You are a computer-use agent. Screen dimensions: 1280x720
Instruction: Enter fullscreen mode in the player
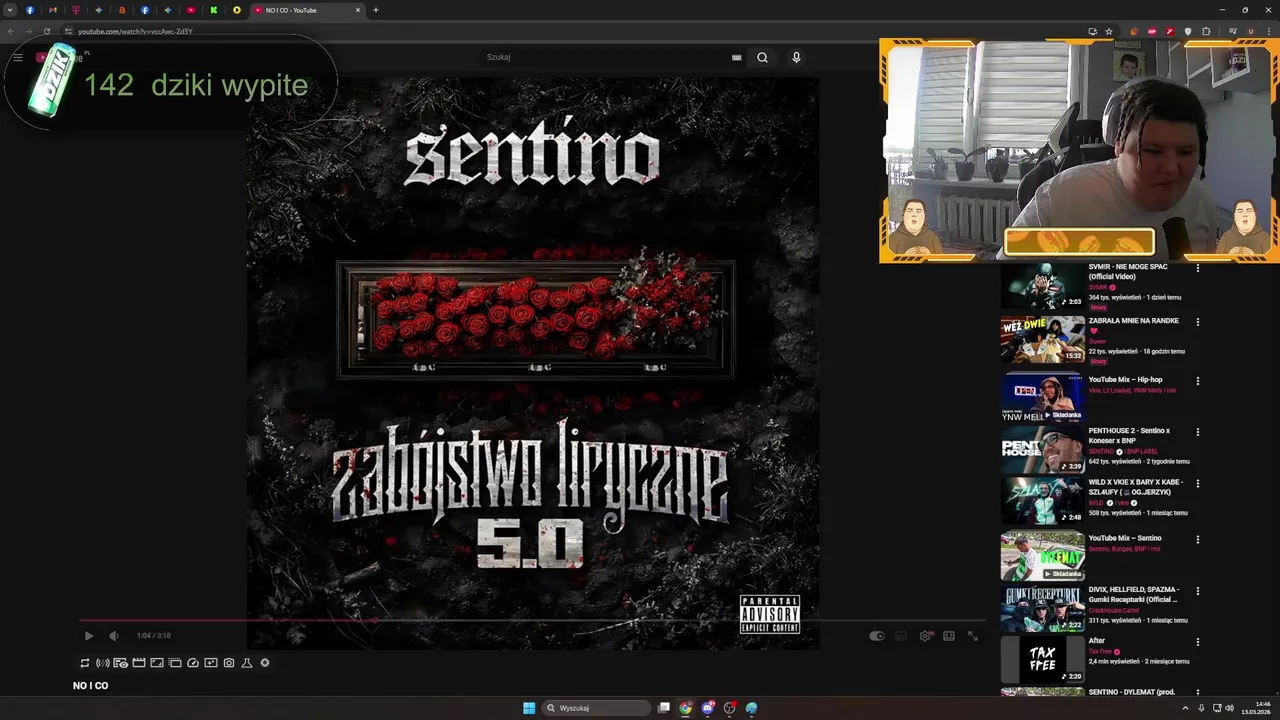(972, 636)
